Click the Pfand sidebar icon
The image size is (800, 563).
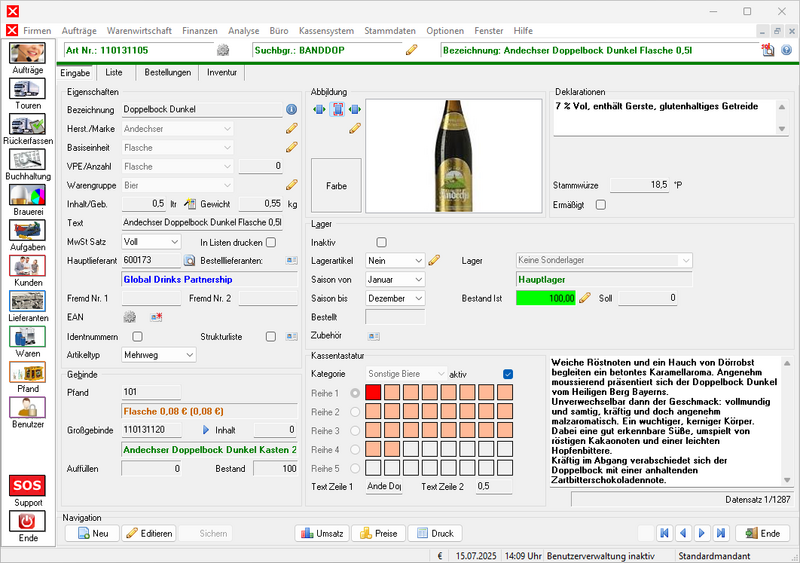click(28, 374)
